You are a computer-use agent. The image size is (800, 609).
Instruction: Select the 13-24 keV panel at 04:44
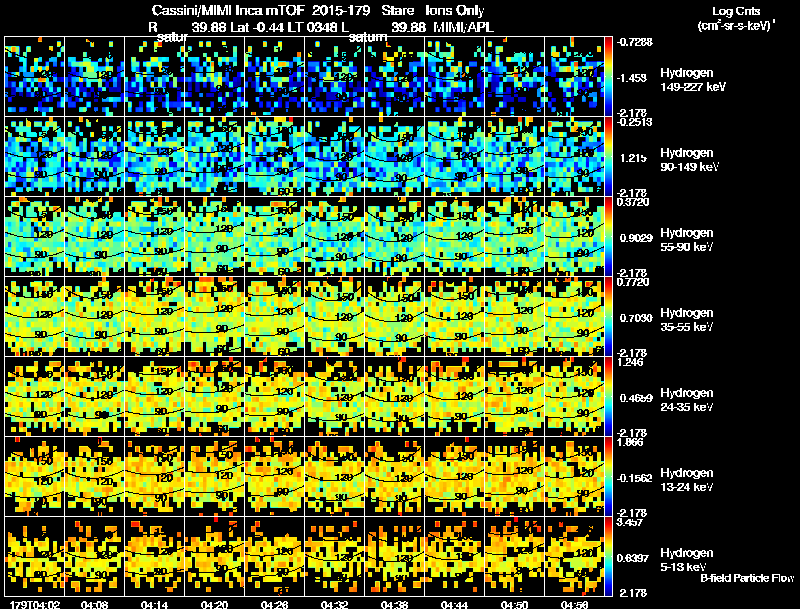click(454, 476)
